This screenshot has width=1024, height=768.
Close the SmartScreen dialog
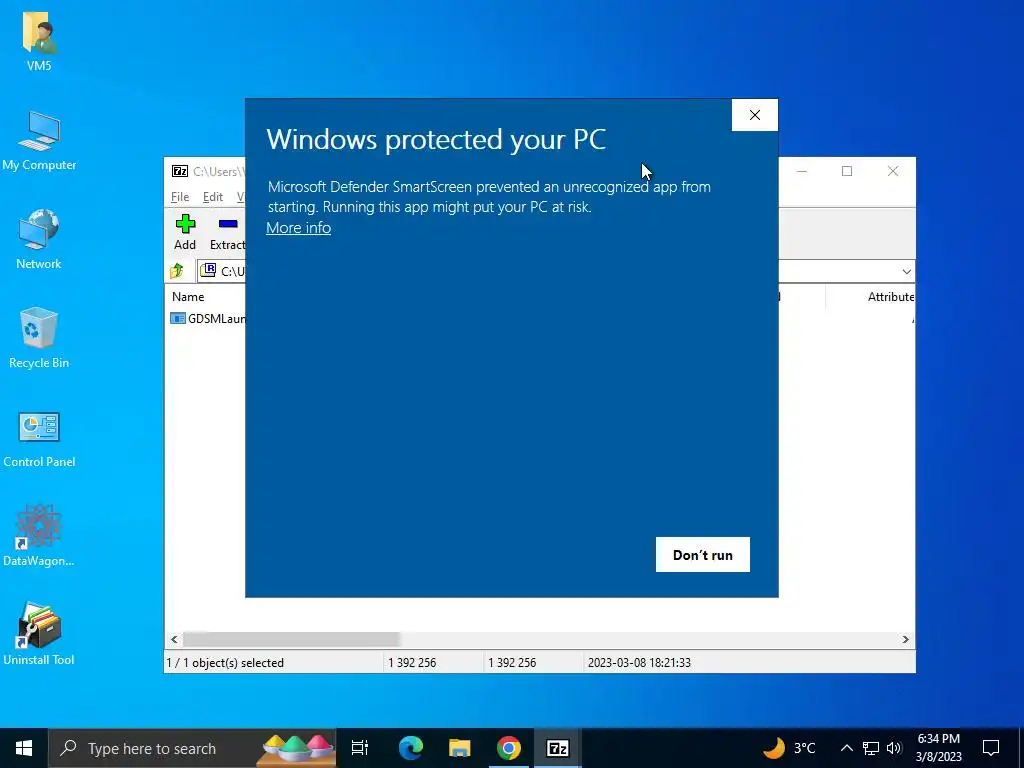coord(755,115)
